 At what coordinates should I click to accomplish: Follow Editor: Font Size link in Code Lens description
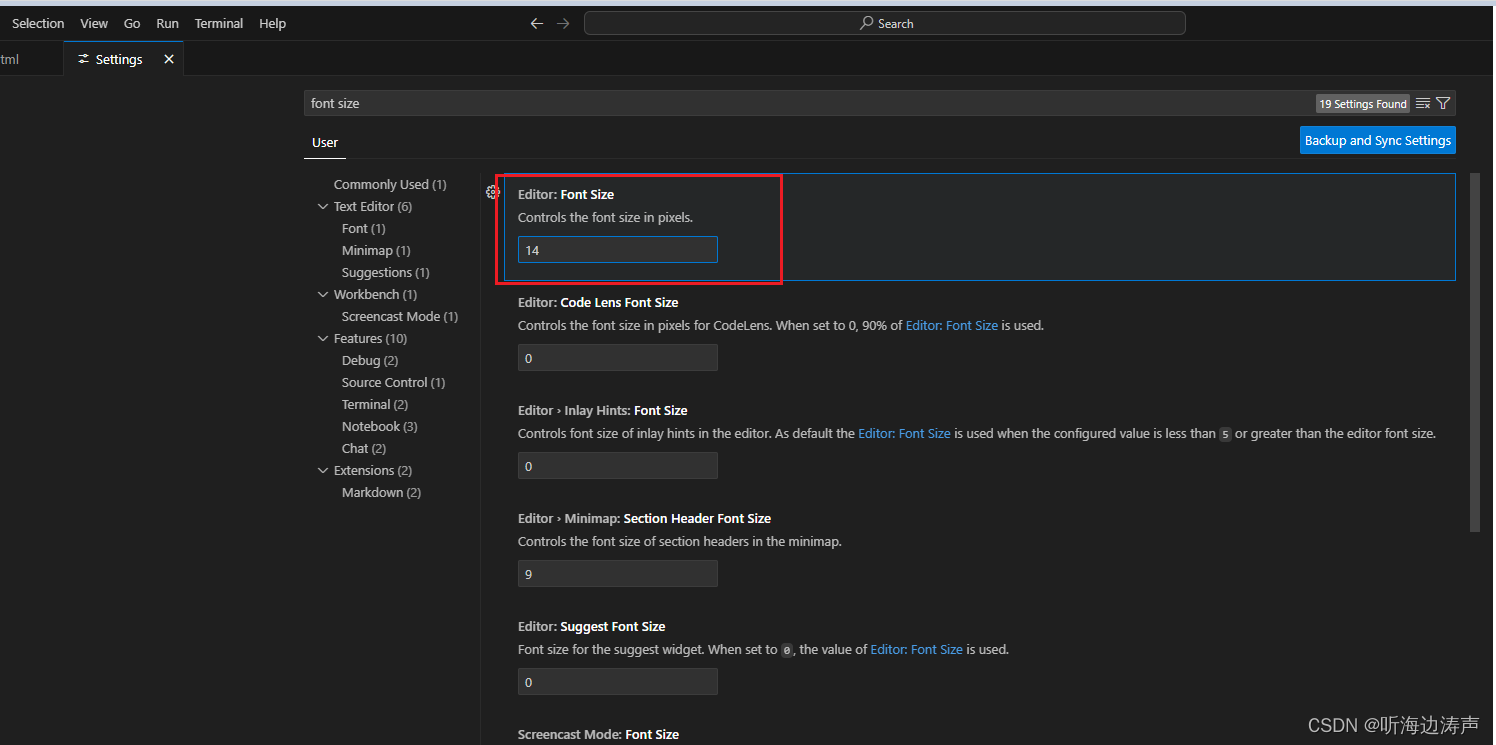point(952,325)
